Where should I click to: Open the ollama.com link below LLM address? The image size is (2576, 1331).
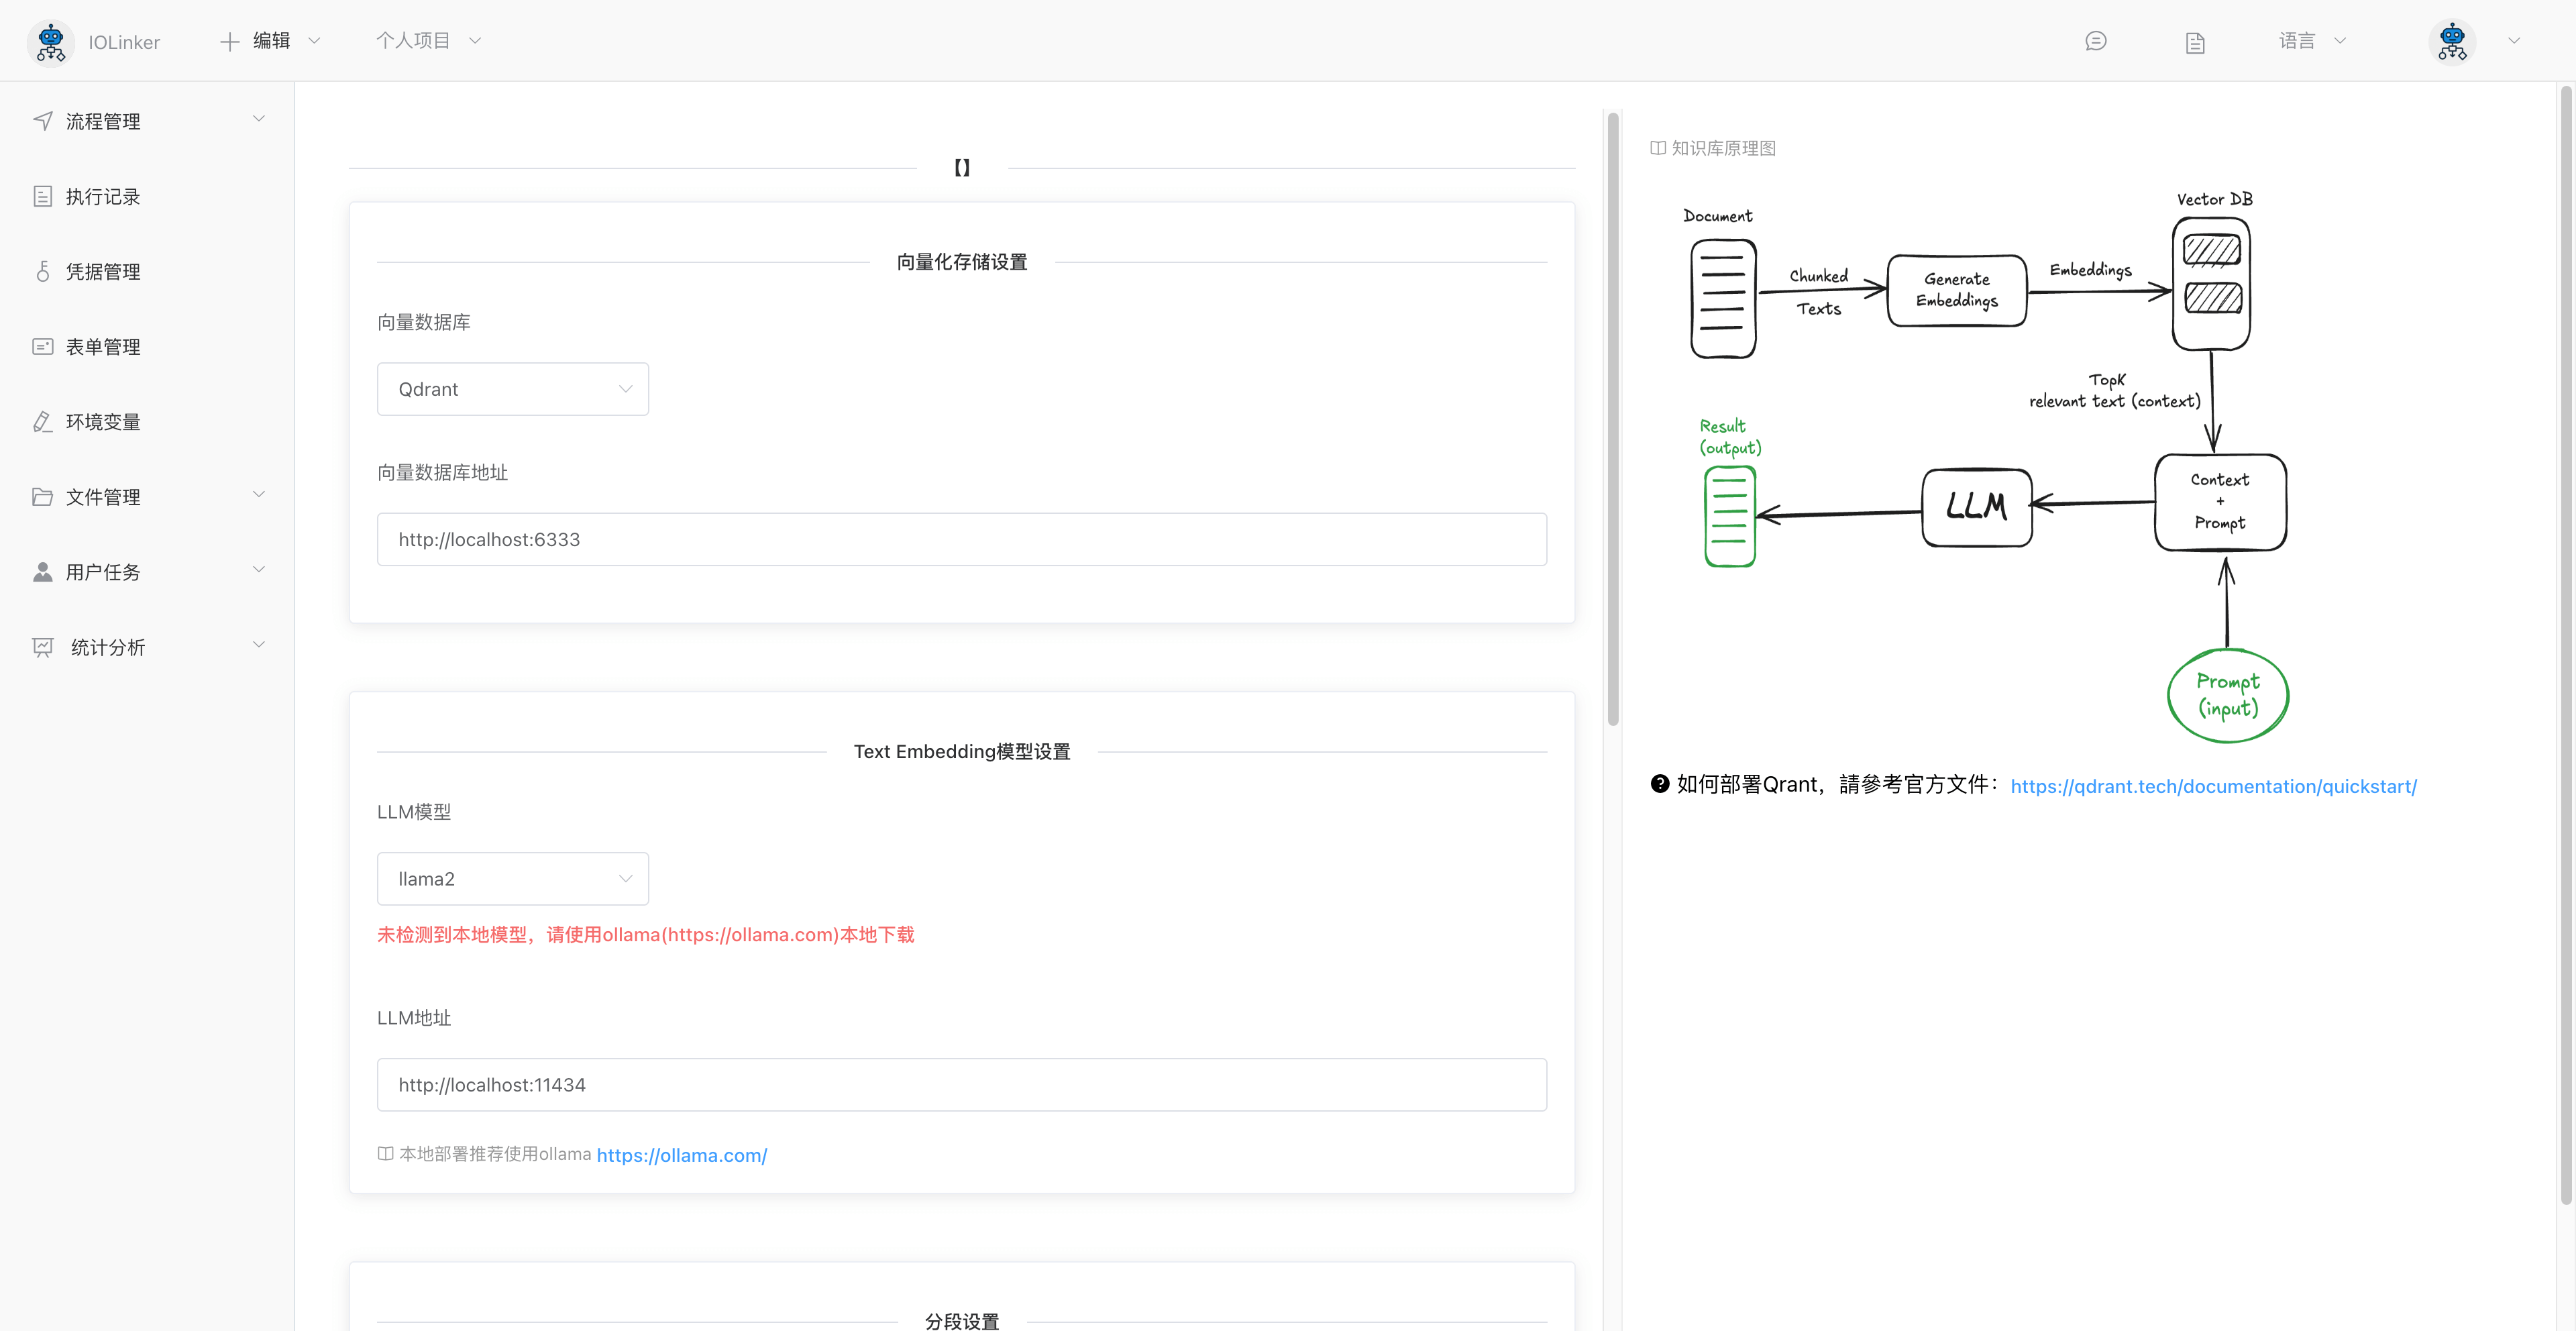point(681,1155)
